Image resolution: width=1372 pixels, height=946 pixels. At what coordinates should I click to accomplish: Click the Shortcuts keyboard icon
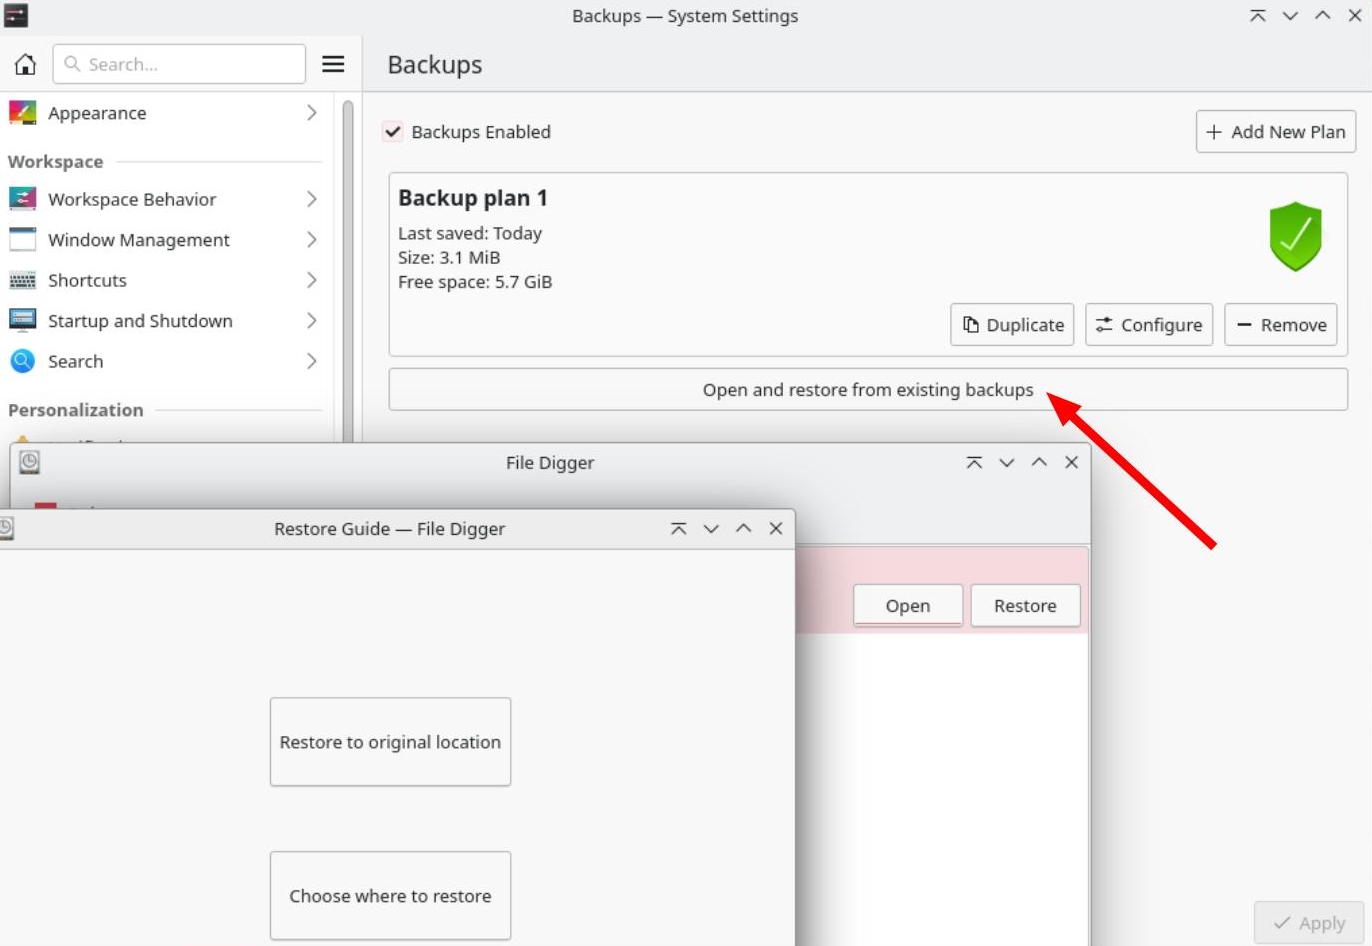tap(22, 280)
